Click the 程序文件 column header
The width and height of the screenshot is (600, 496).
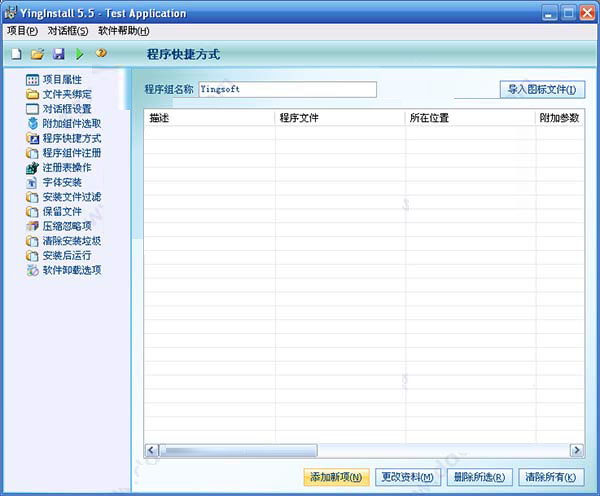coord(340,117)
